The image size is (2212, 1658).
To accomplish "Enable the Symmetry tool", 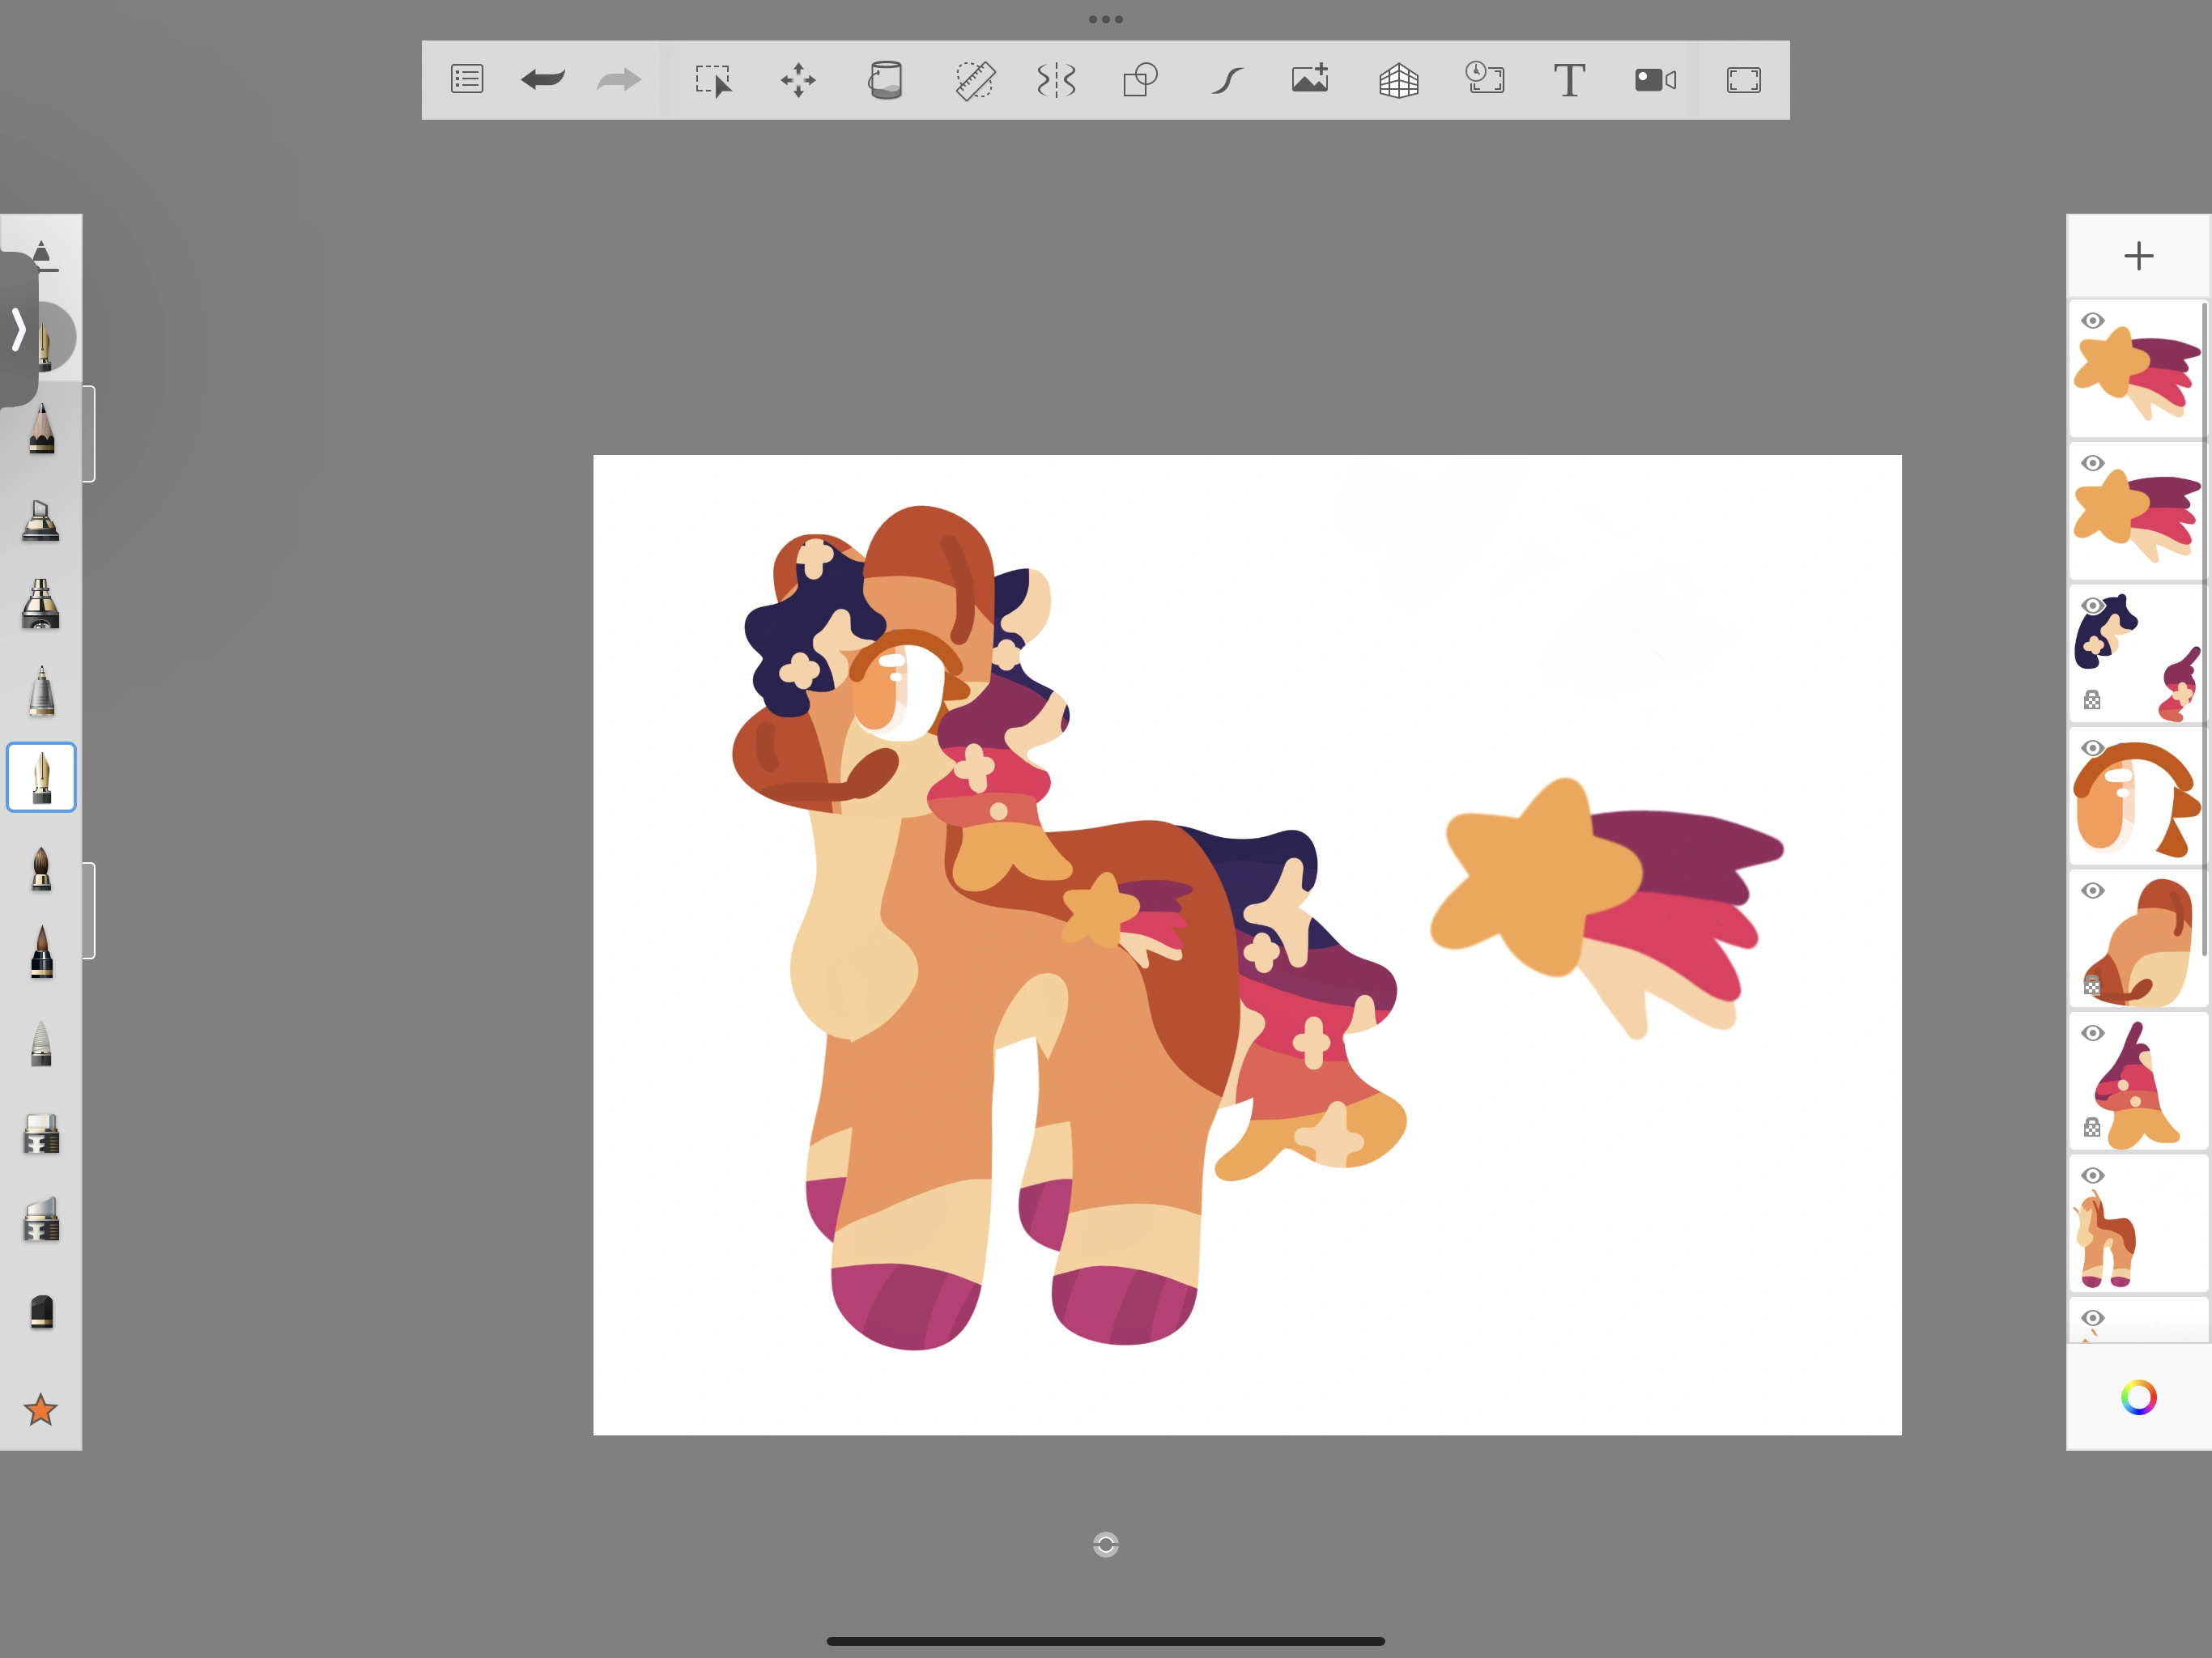I will [x=1056, y=80].
